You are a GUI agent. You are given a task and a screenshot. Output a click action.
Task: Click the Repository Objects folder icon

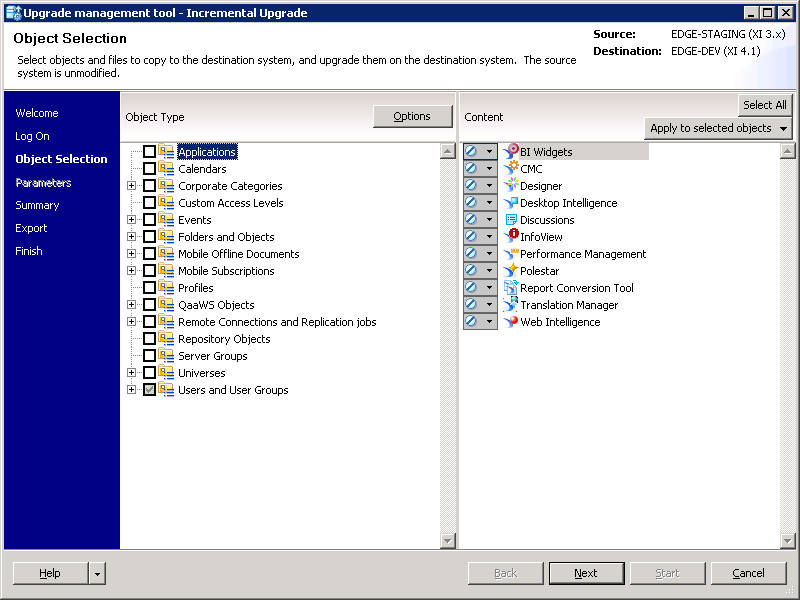click(166, 339)
